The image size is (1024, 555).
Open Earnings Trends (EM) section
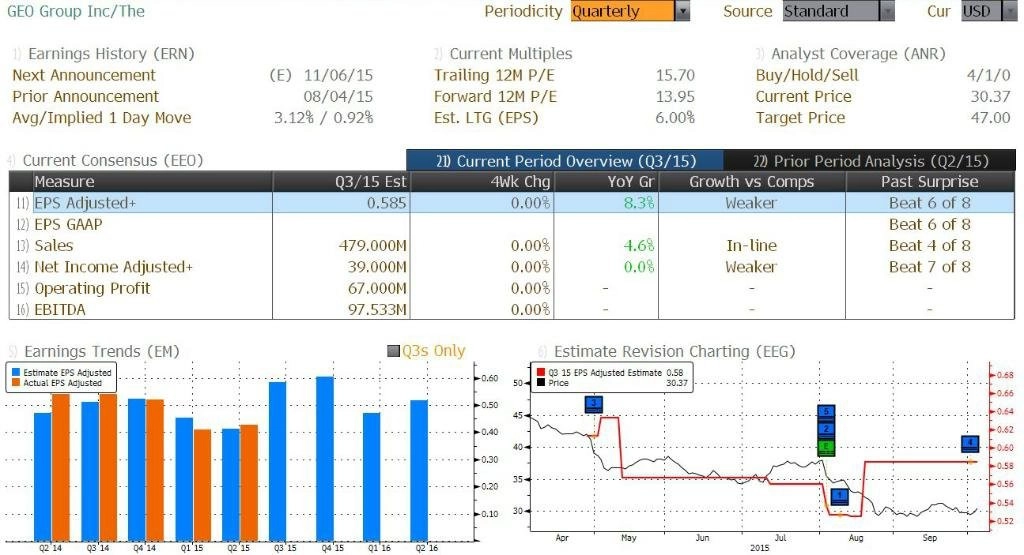[101, 351]
